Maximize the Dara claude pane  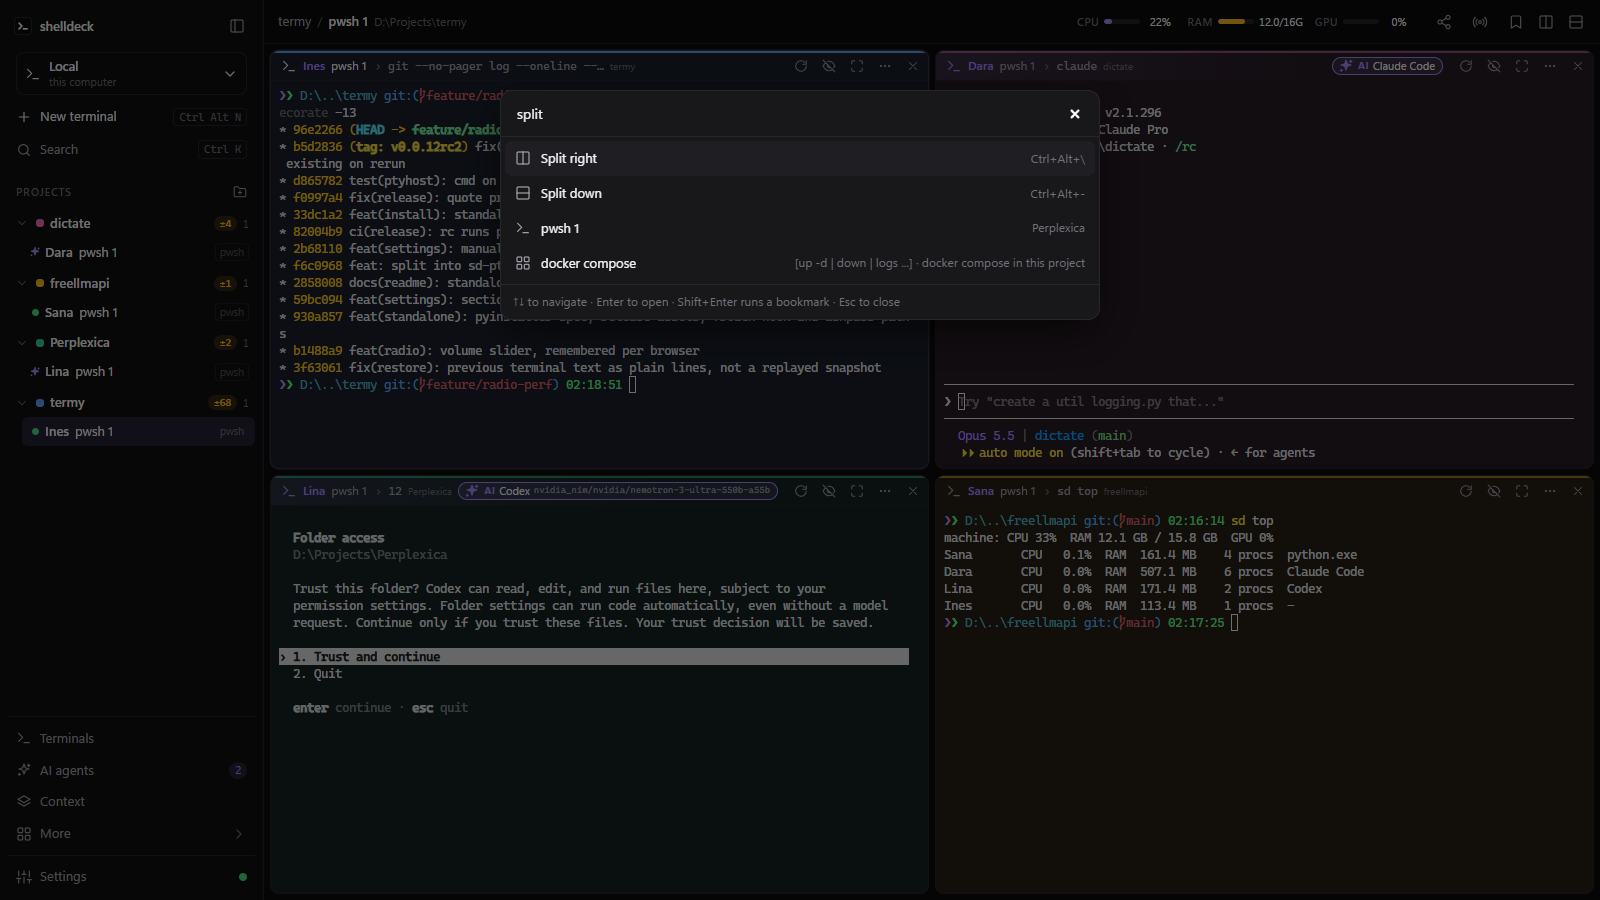1522,66
